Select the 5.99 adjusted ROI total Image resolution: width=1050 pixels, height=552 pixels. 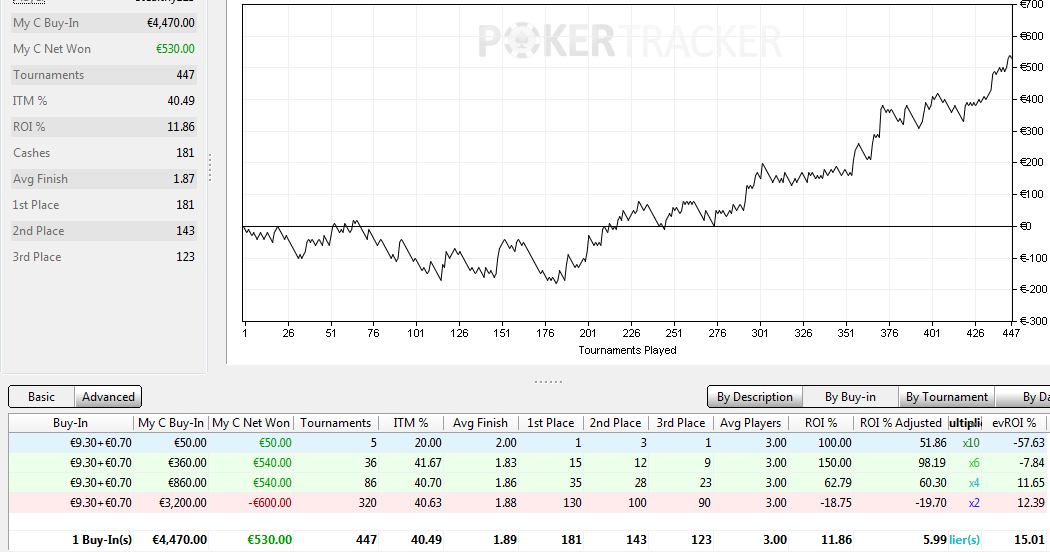coord(935,540)
